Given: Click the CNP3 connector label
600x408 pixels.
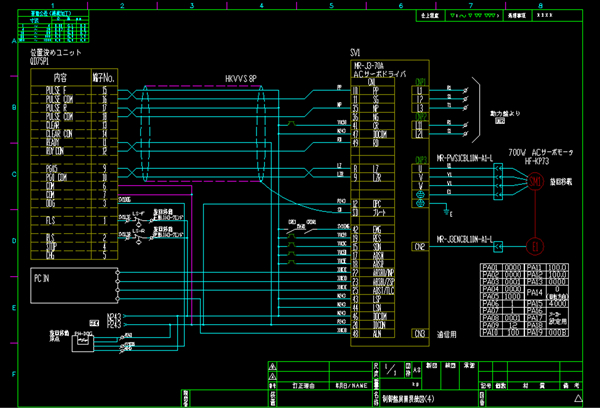Looking at the screenshot, I should coord(421,160).
